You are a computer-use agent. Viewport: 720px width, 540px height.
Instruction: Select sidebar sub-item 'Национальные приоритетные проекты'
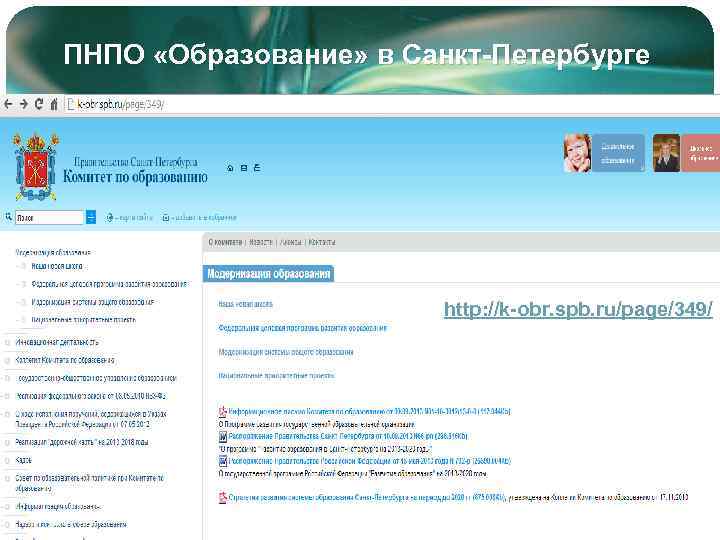pos(84,320)
